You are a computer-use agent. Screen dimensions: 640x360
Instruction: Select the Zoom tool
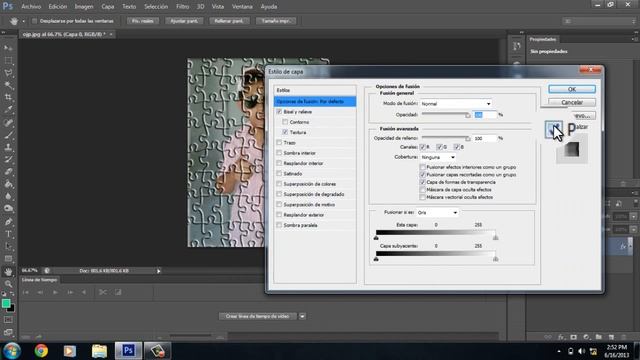click(8, 283)
